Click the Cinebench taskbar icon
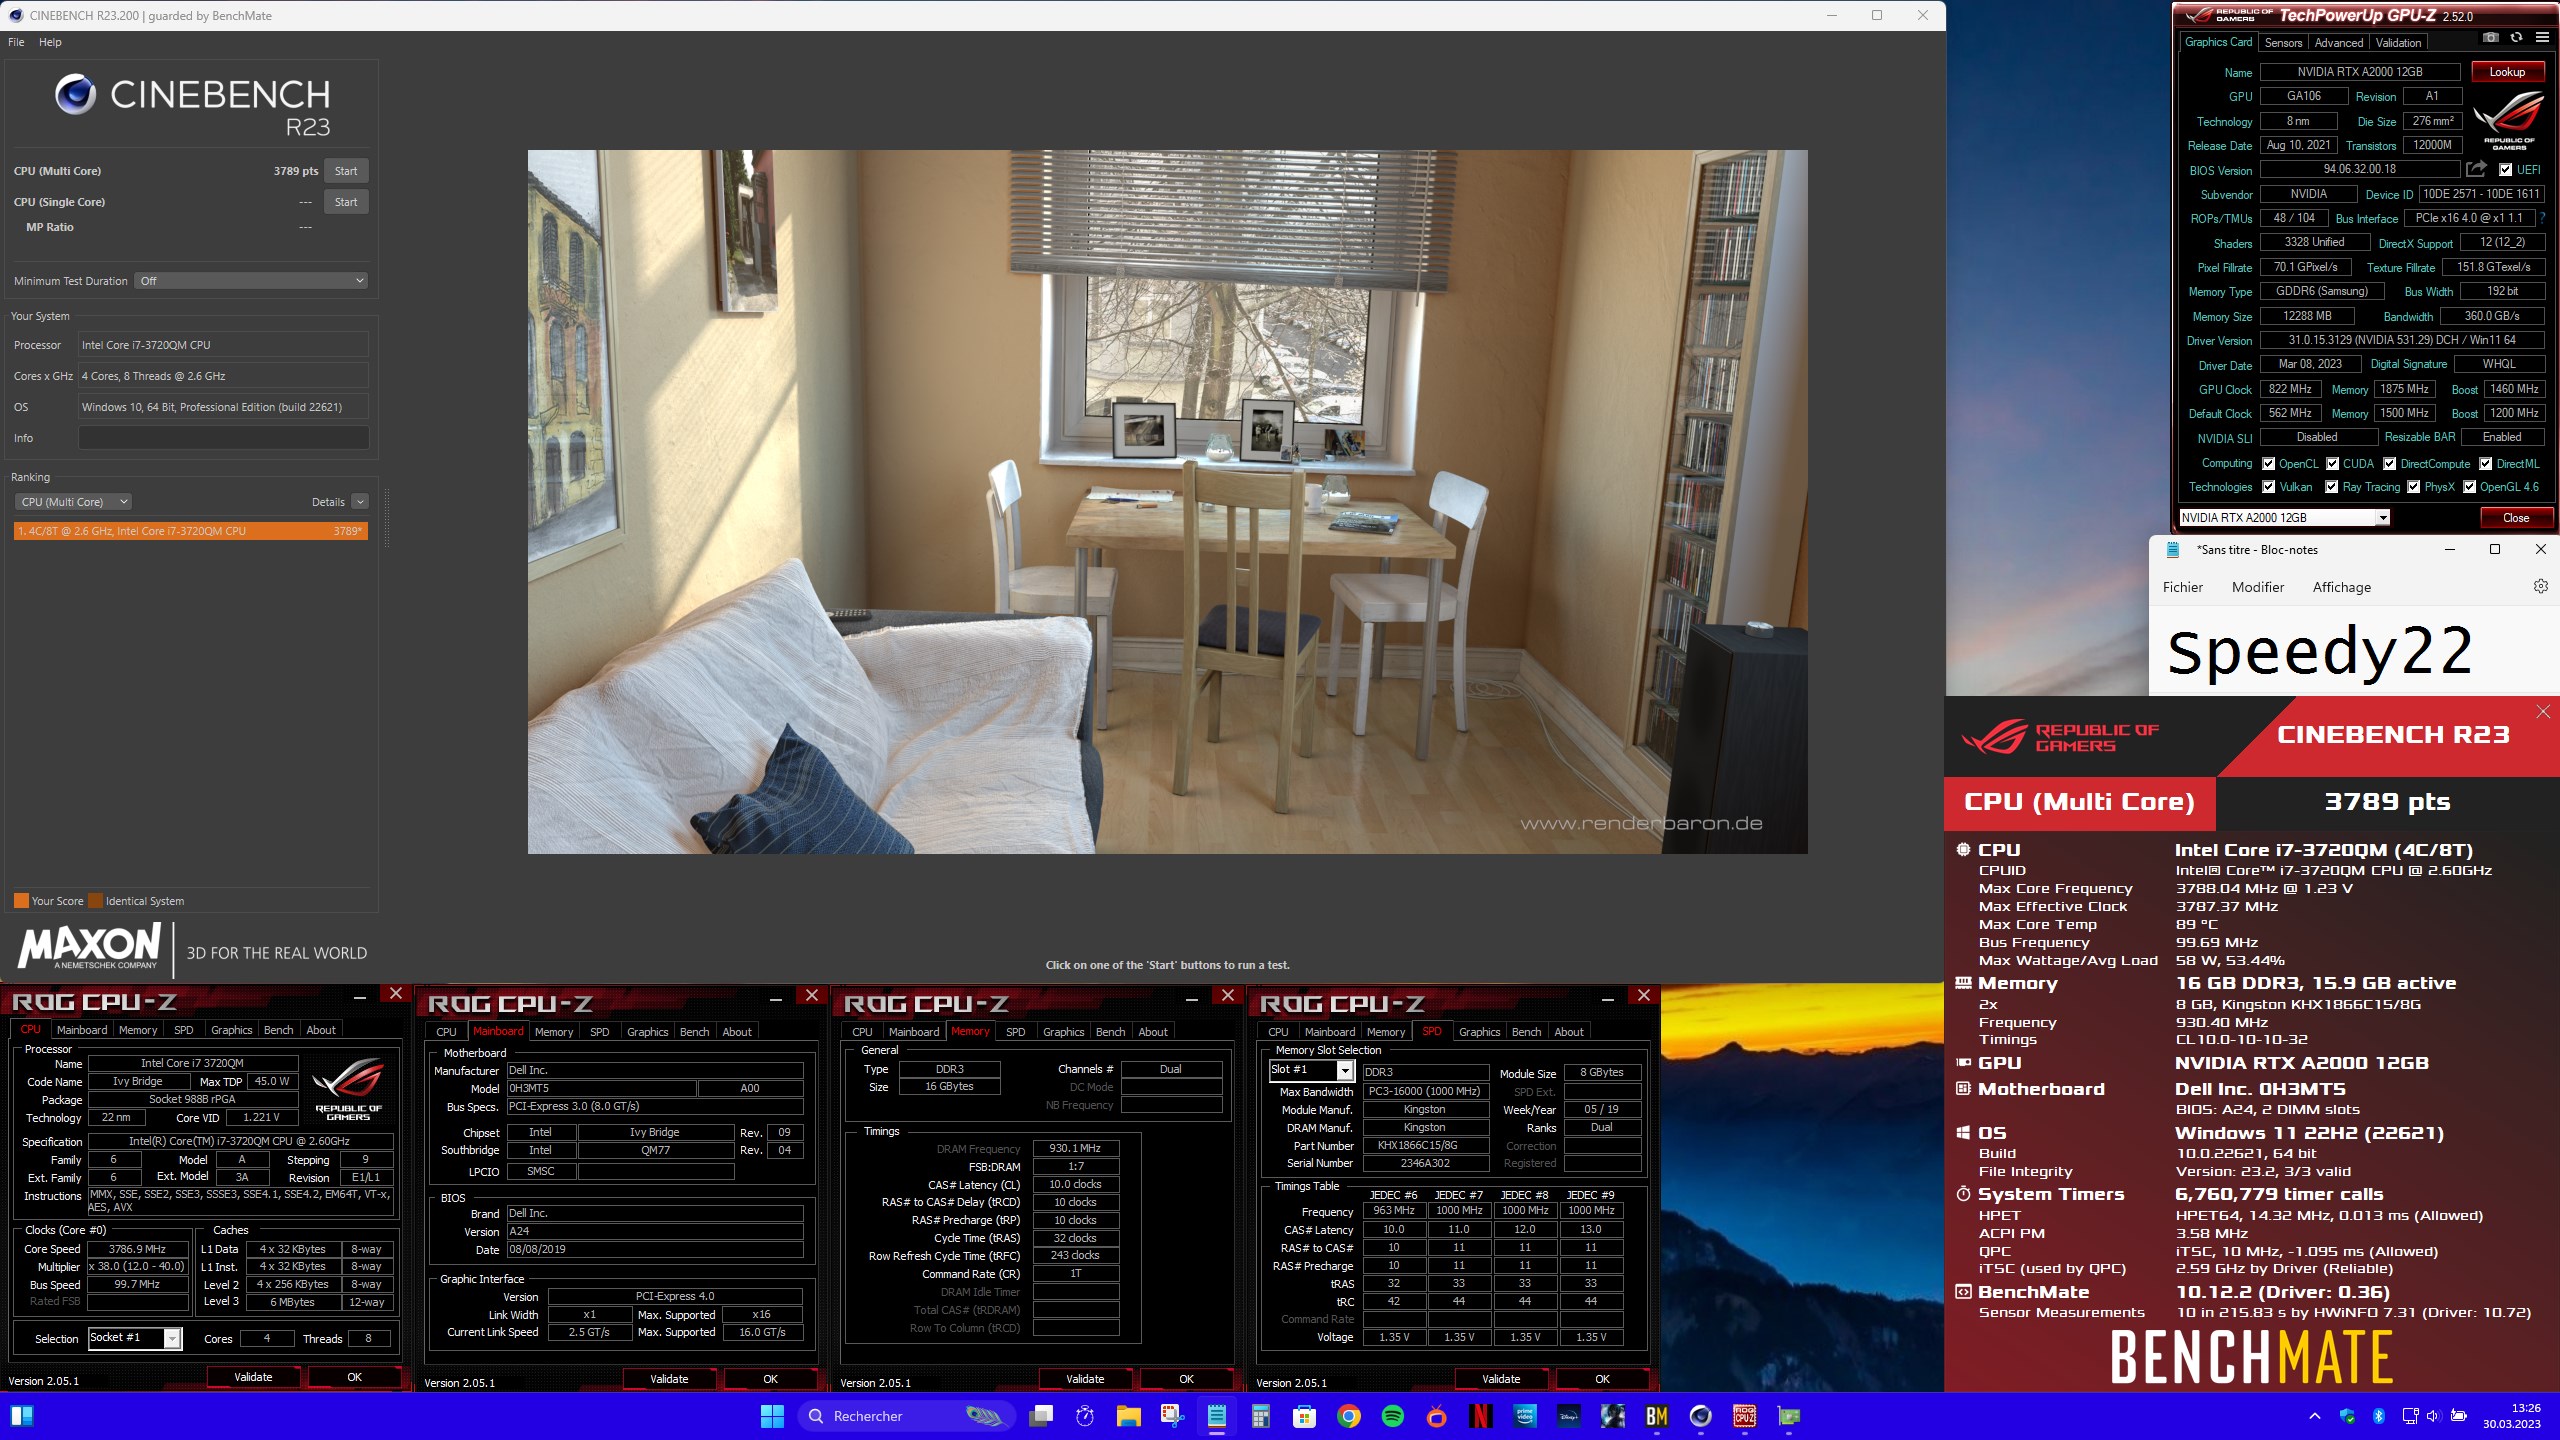The image size is (2560, 1440). tap(1701, 1416)
